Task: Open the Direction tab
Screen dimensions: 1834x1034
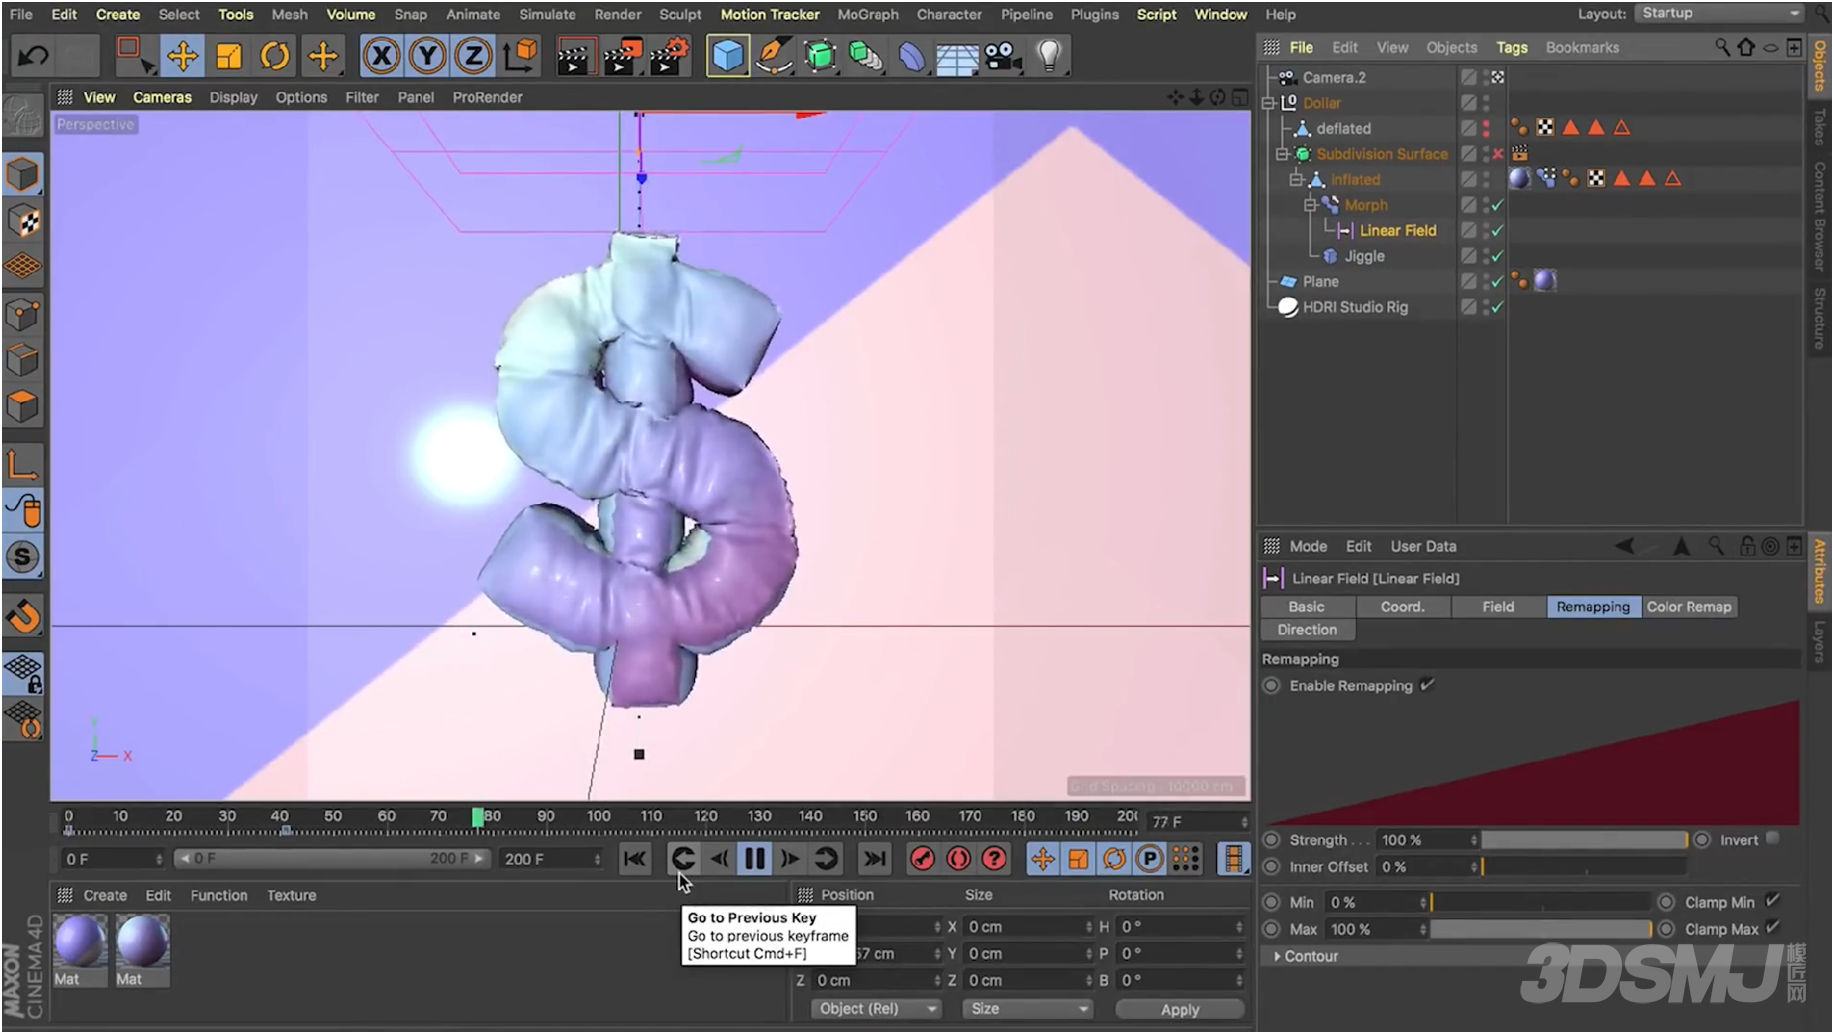Action: point(1307,629)
